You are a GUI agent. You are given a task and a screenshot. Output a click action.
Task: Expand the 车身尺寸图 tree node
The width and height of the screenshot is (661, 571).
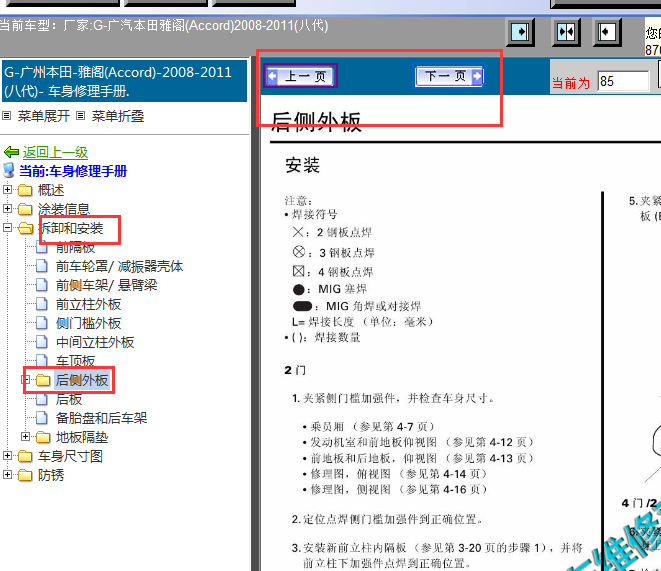click(7, 456)
